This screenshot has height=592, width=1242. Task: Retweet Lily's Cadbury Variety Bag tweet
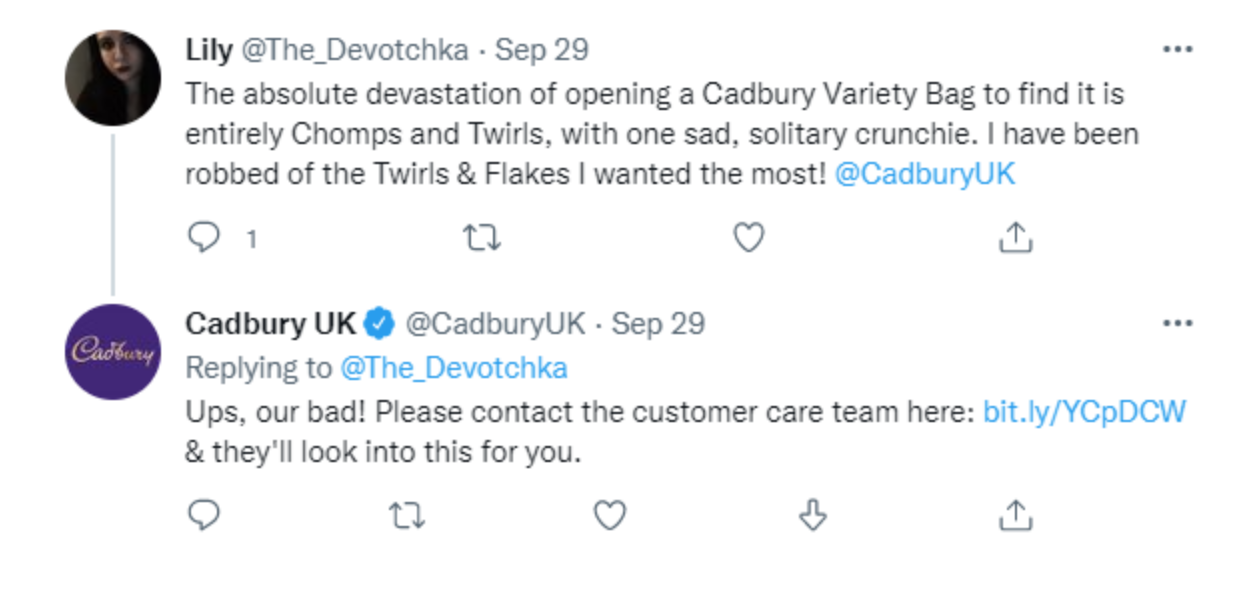[483, 238]
